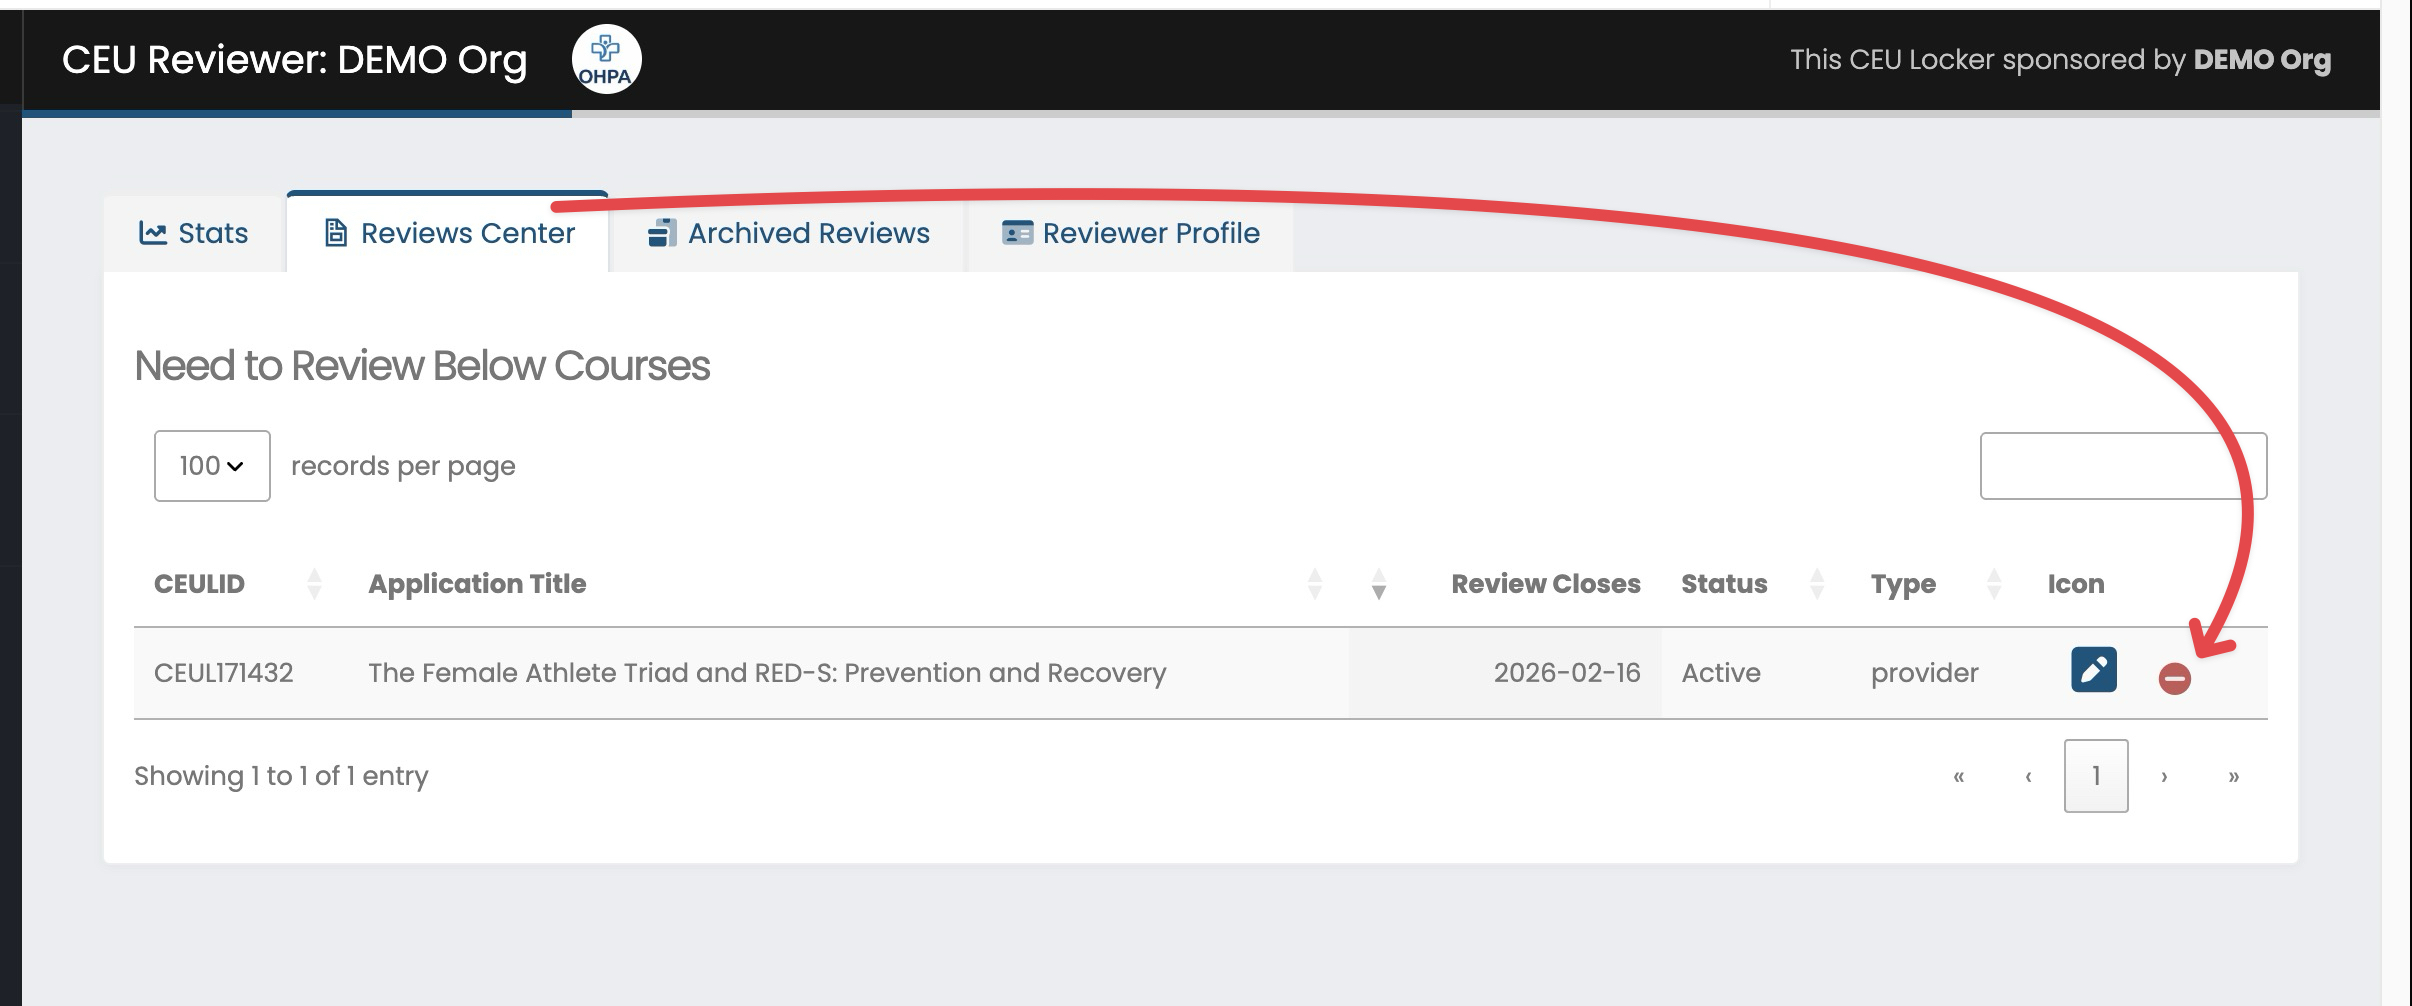Click the Female Athlete Triad course title
Viewport: 2412px width, 1006px height.
[766, 673]
